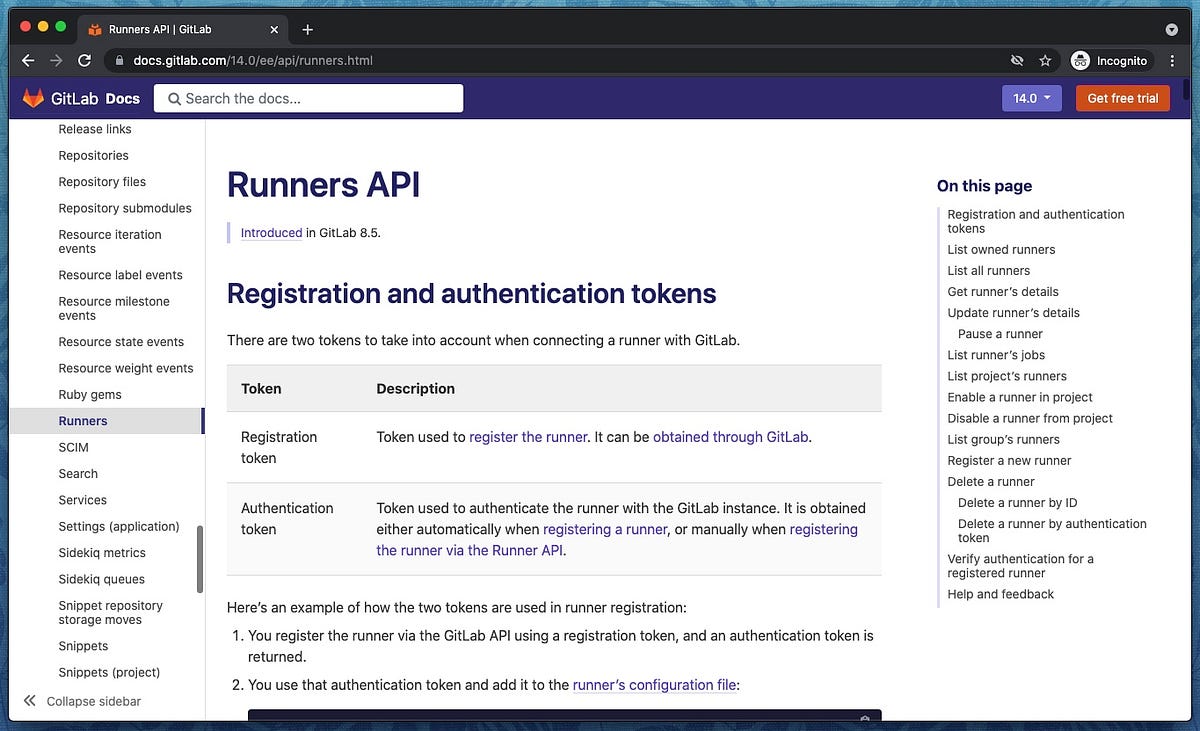The height and width of the screenshot is (731, 1200).
Task: Jump to Get runner's details section
Action: click(x=1003, y=292)
